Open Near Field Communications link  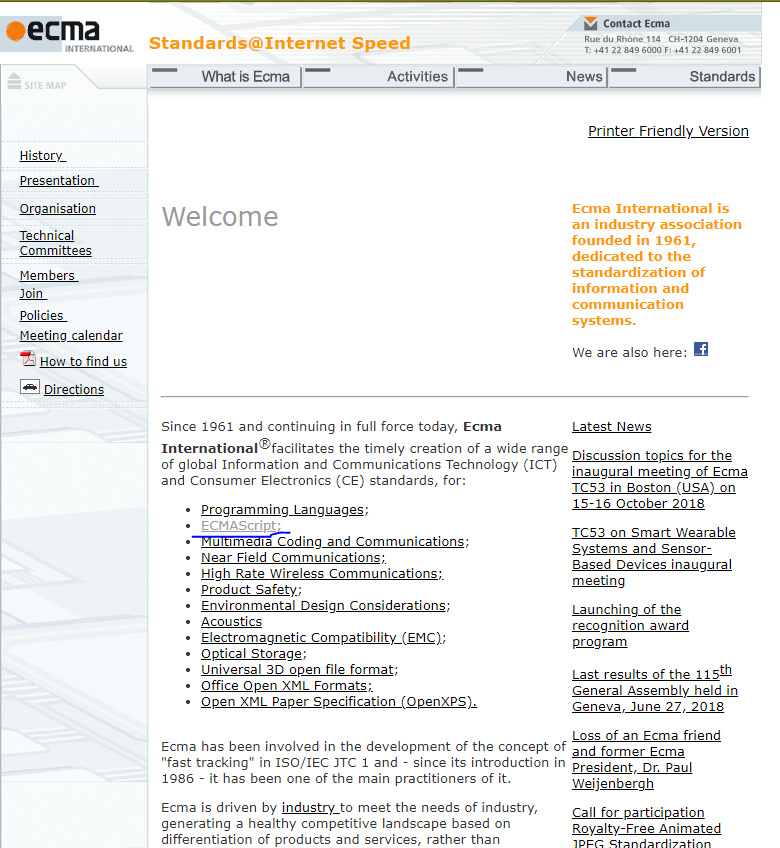292,558
